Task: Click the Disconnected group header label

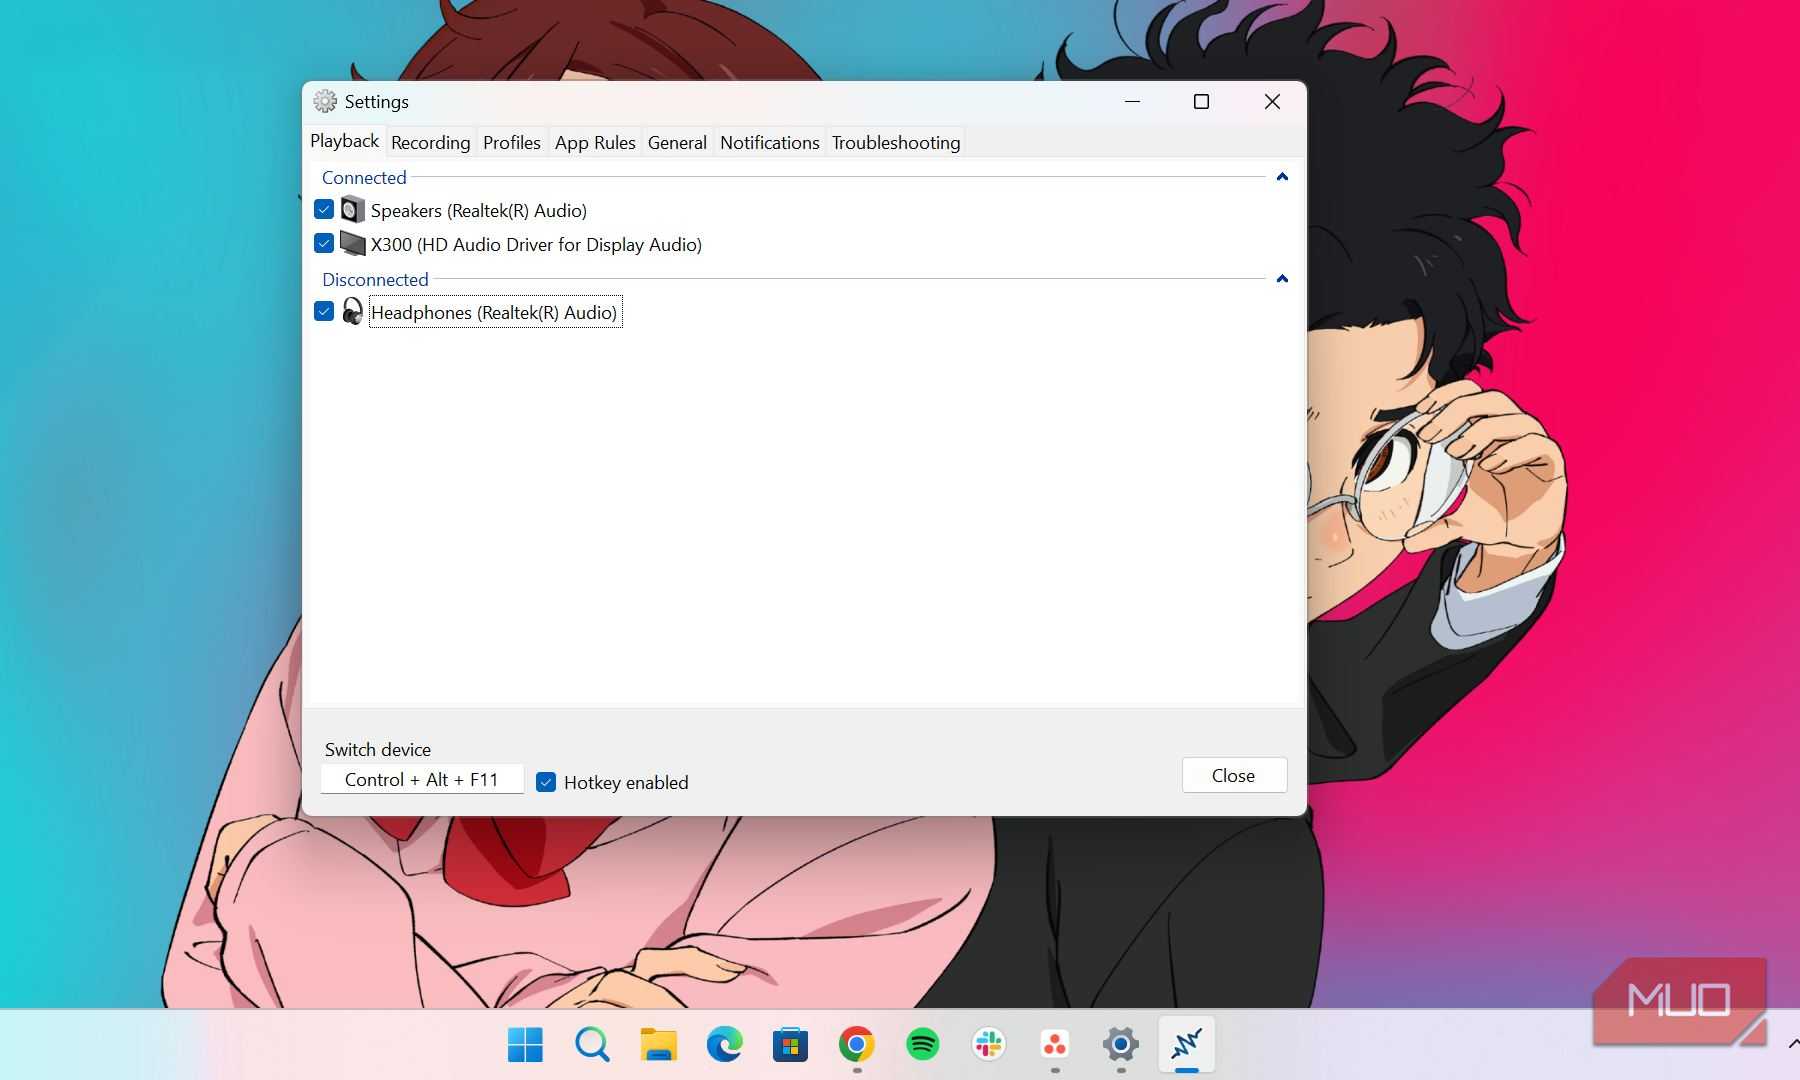Action: [375, 279]
